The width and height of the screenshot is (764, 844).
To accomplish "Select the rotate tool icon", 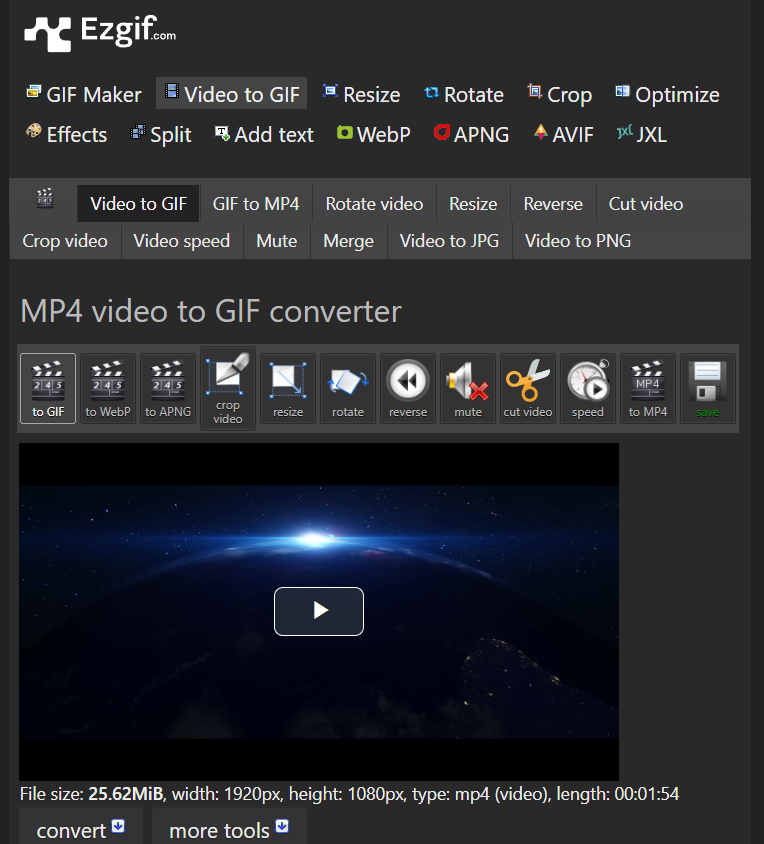I will [348, 388].
